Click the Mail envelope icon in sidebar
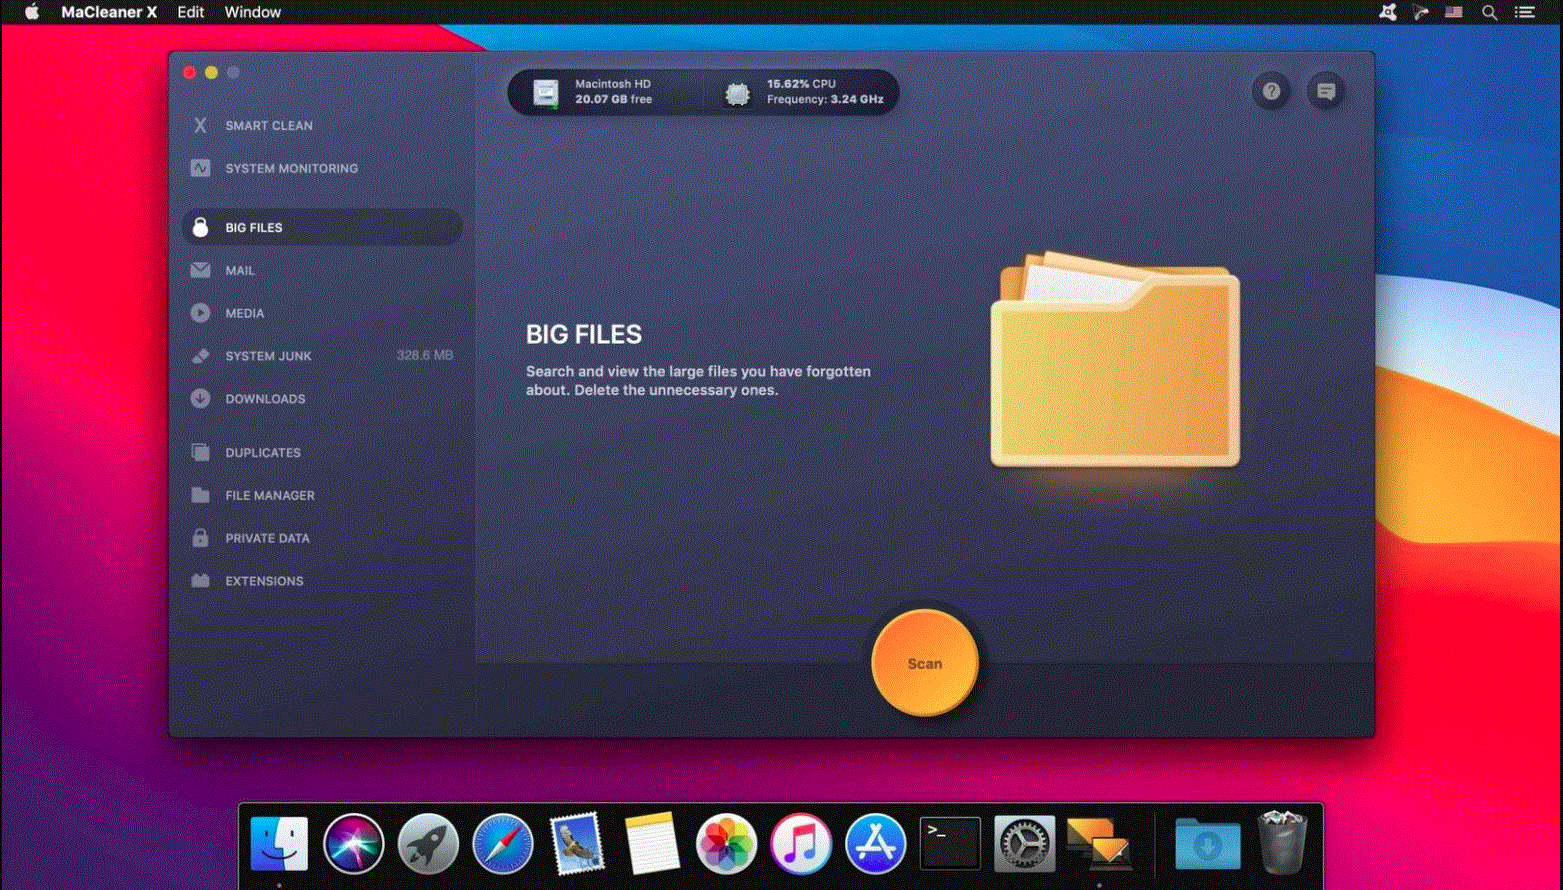This screenshot has width=1563, height=890. (200, 270)
